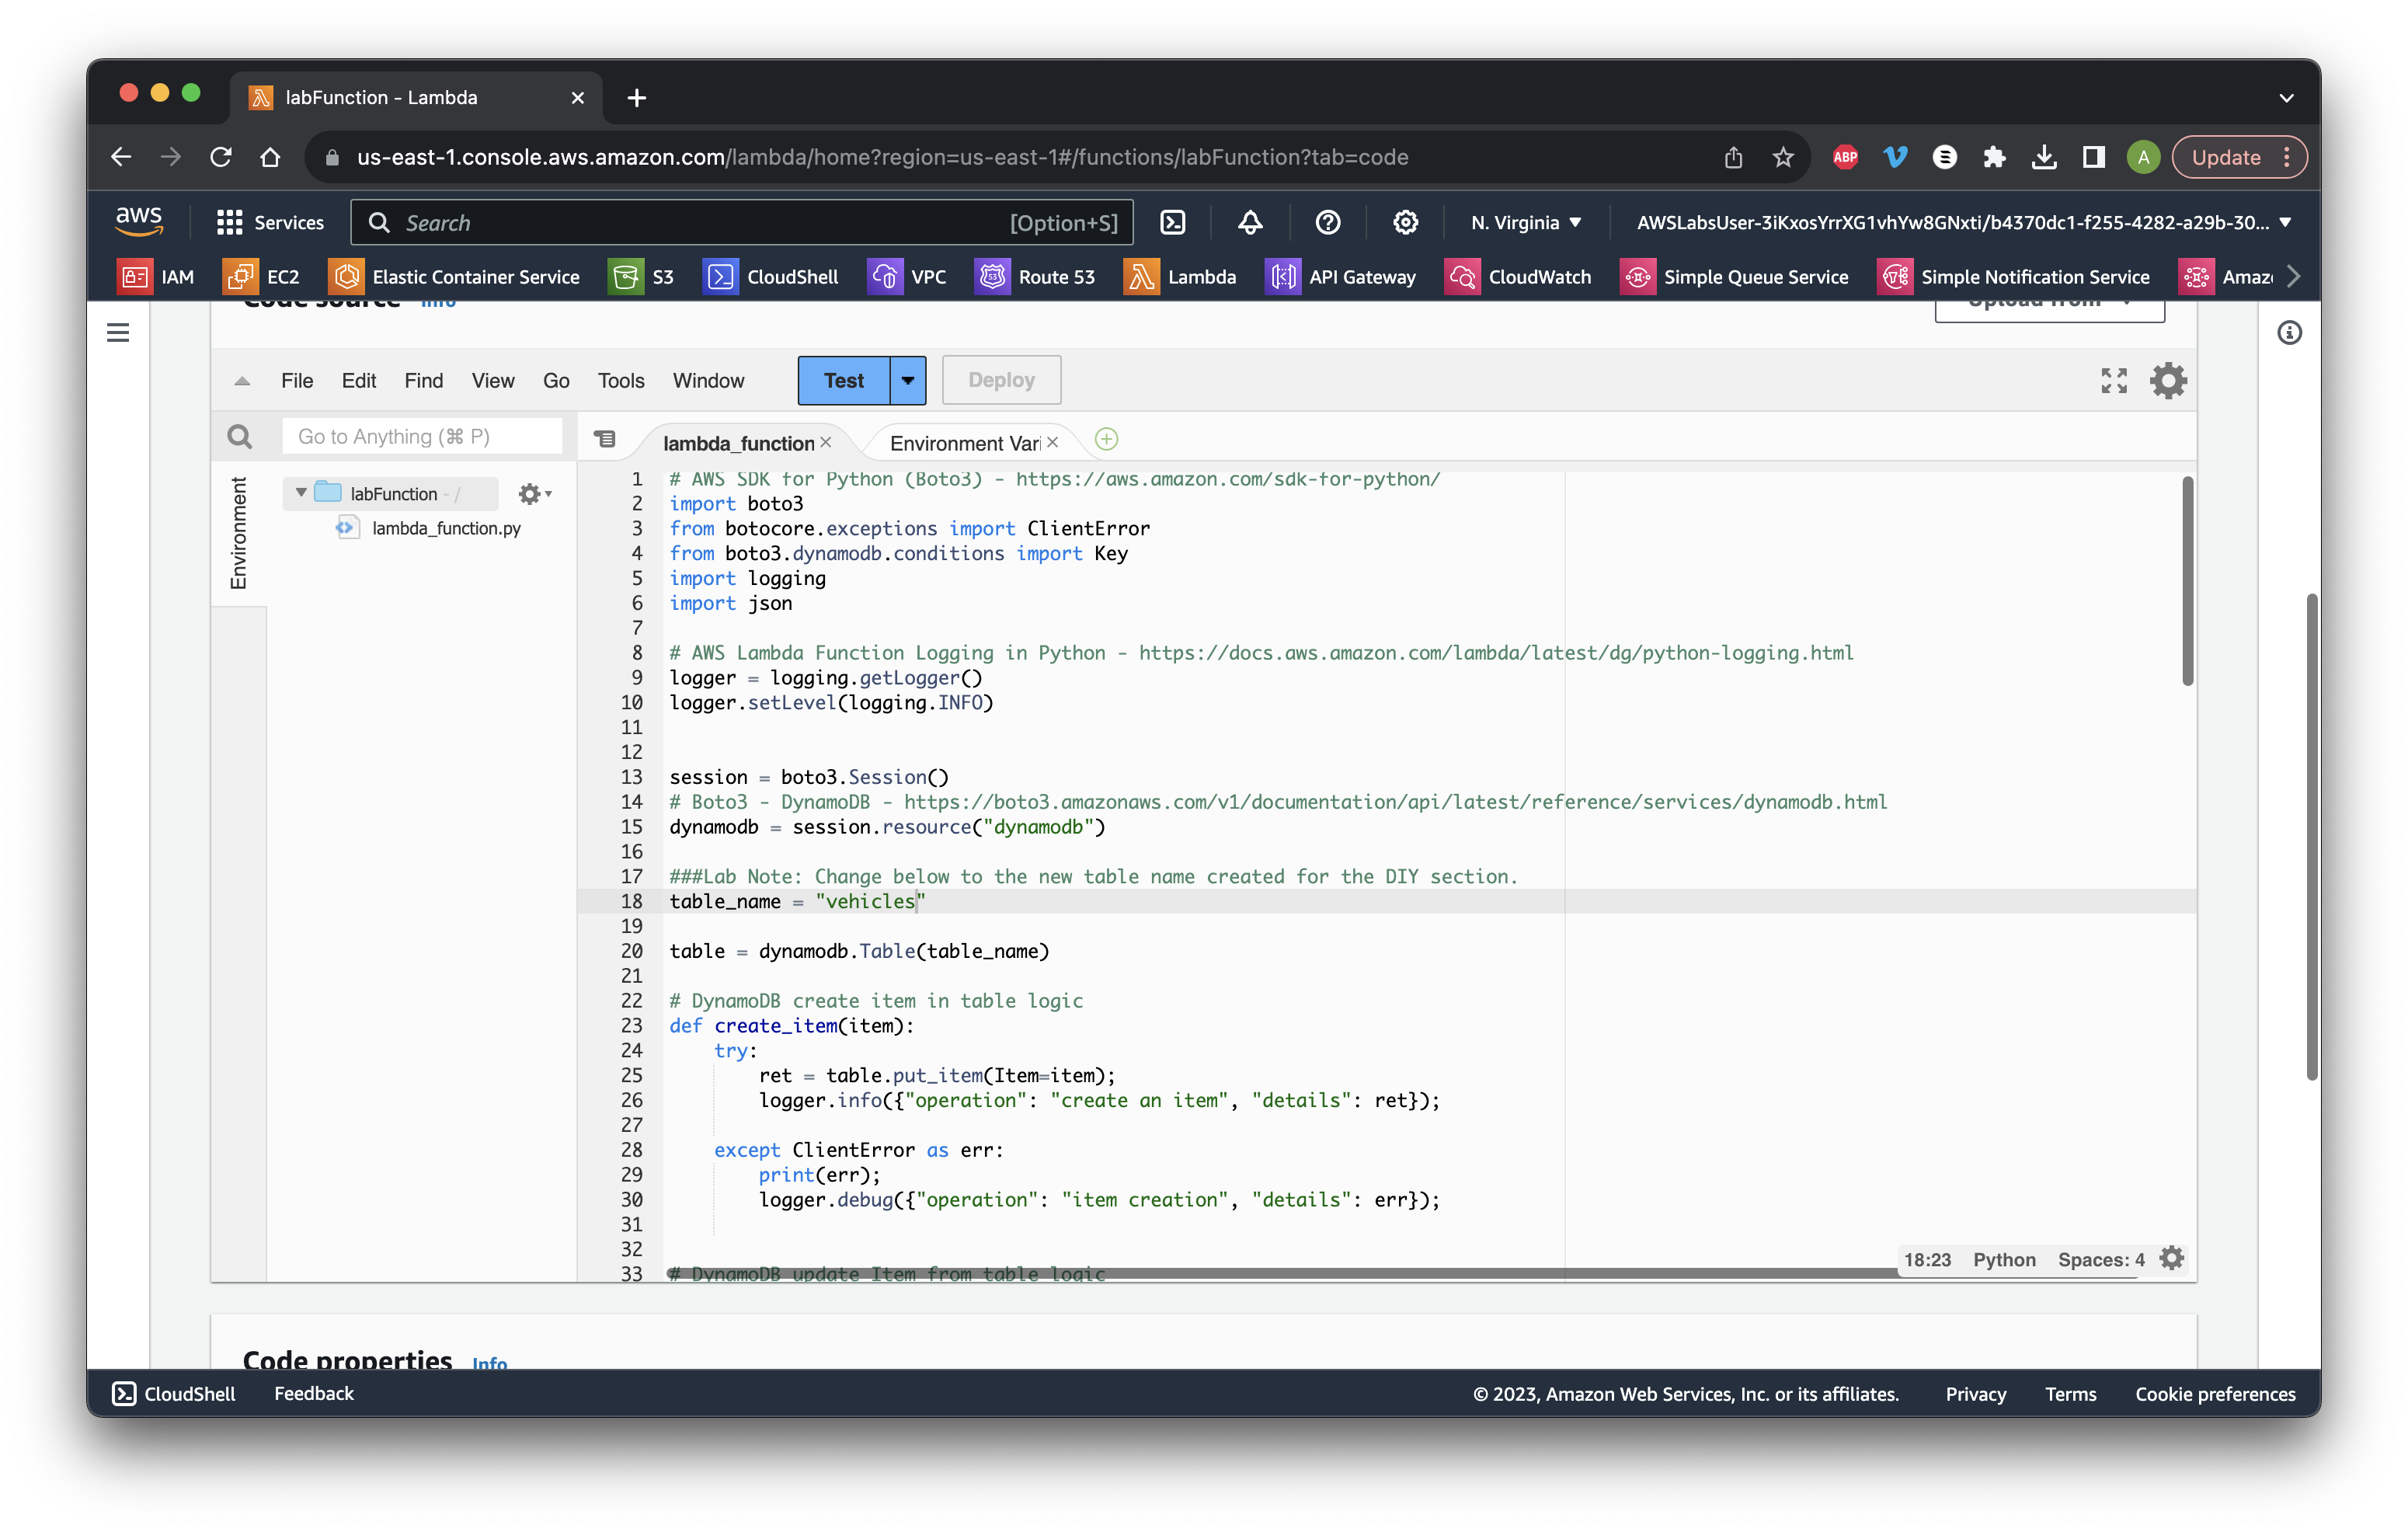Toggle the Environment side panel
Image resolution: width=2408 pixels, height=1532 pixels.
click(239, 534)
